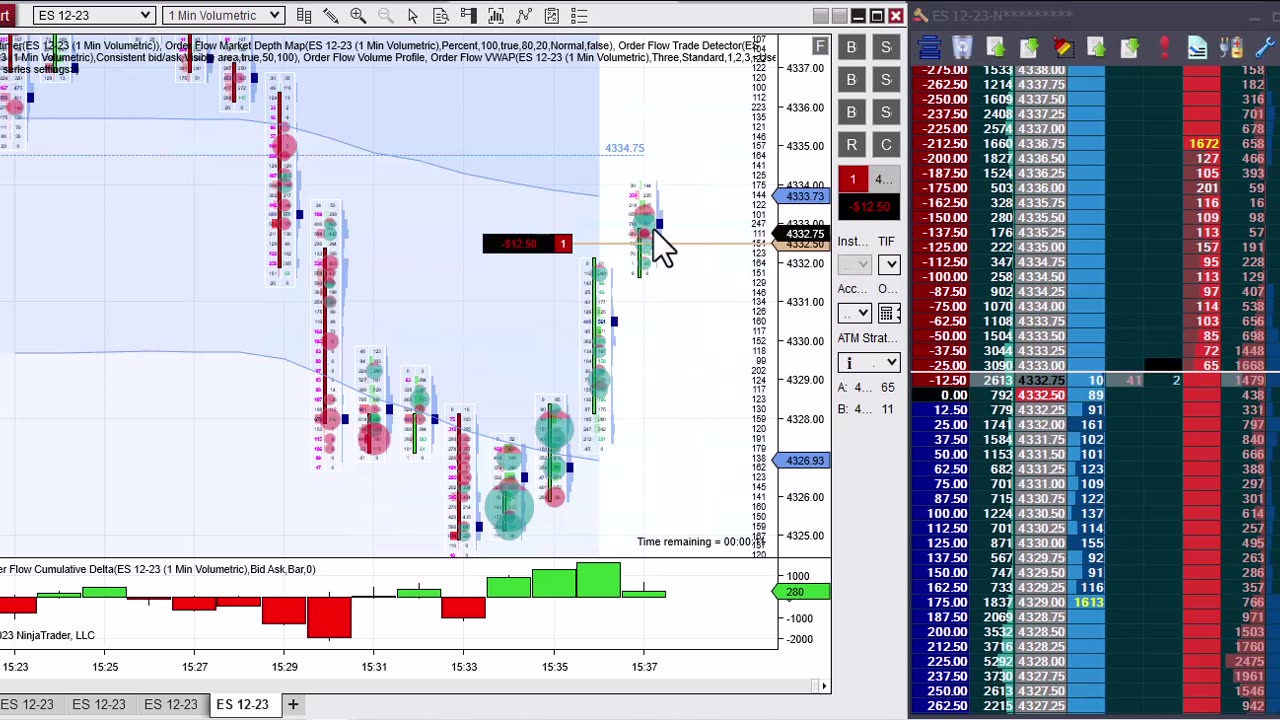Image resolution: width=1280 pixels, height=720 pixels.
Task: Select the pointer cursor tool in chart toolbar
Action: [413, 15]
